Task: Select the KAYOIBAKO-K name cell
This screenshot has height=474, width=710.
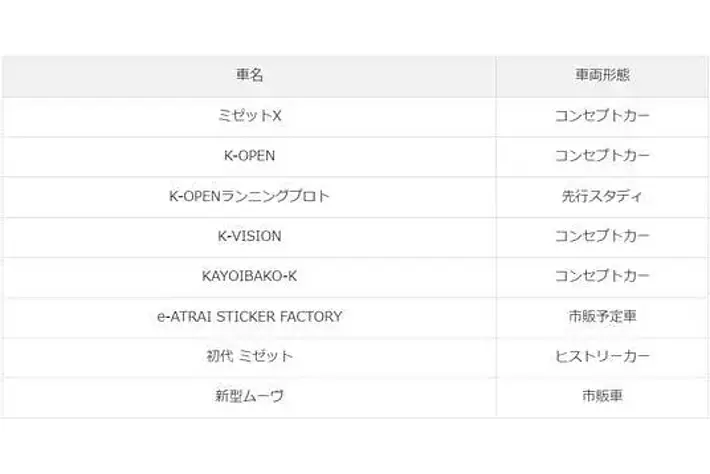Action: coord(249,276)
